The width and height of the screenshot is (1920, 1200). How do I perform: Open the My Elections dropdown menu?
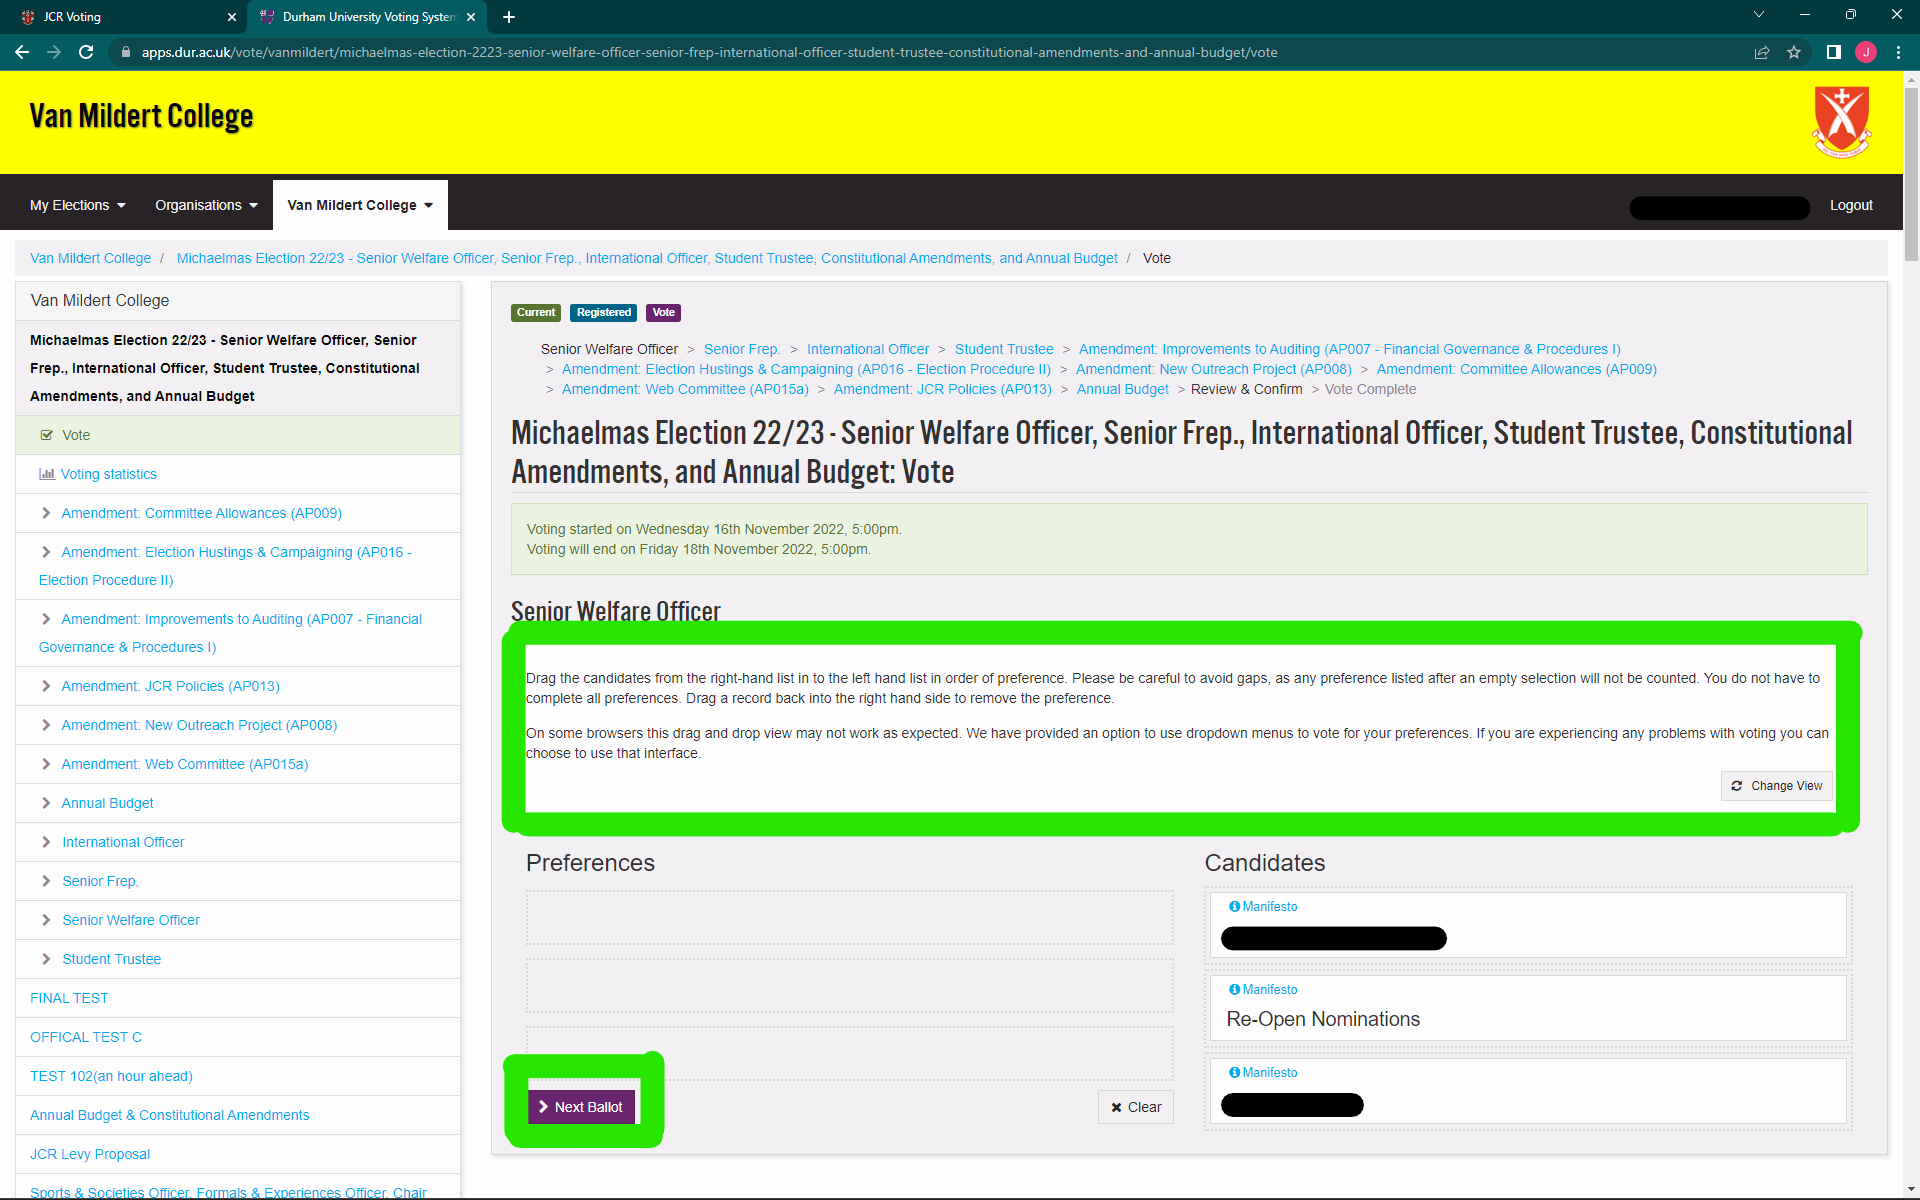pos(78,205)
